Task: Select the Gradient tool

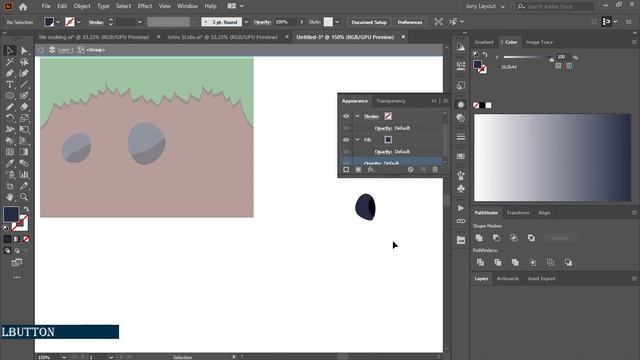Action: pyautogui.click(x=24, y=152)
